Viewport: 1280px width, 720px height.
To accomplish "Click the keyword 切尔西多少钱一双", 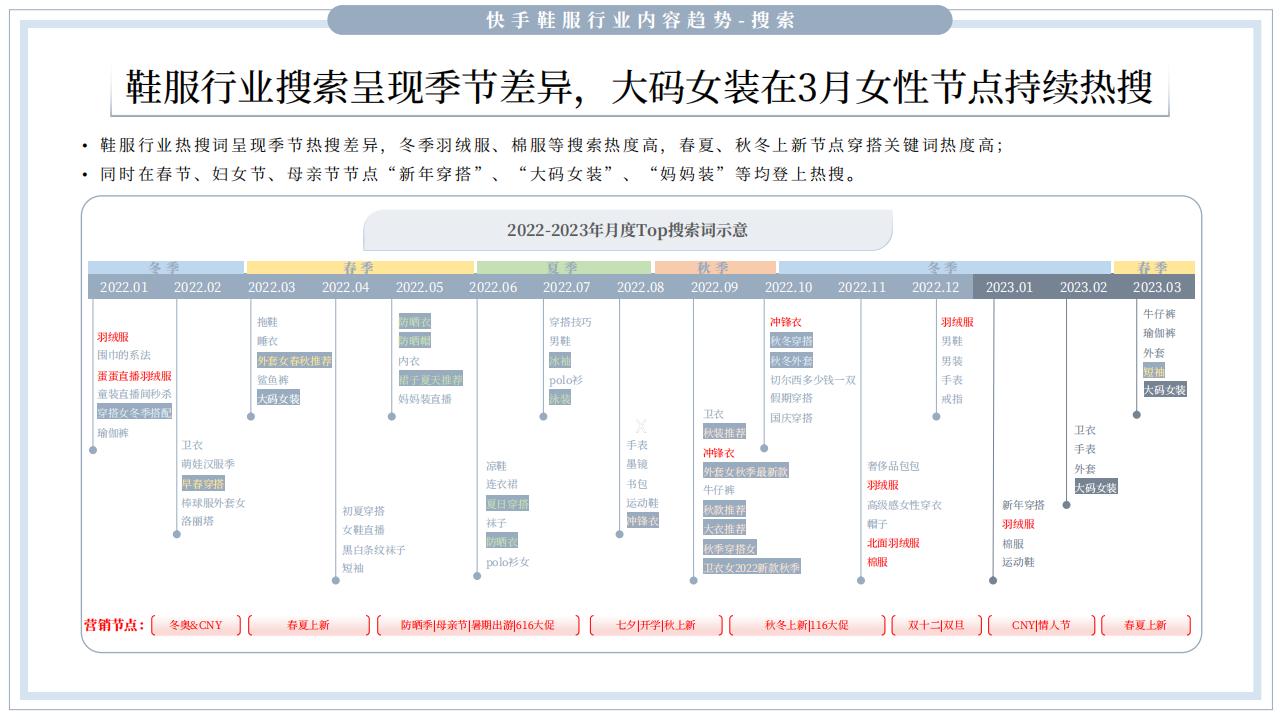I will [x=813, y=380].
